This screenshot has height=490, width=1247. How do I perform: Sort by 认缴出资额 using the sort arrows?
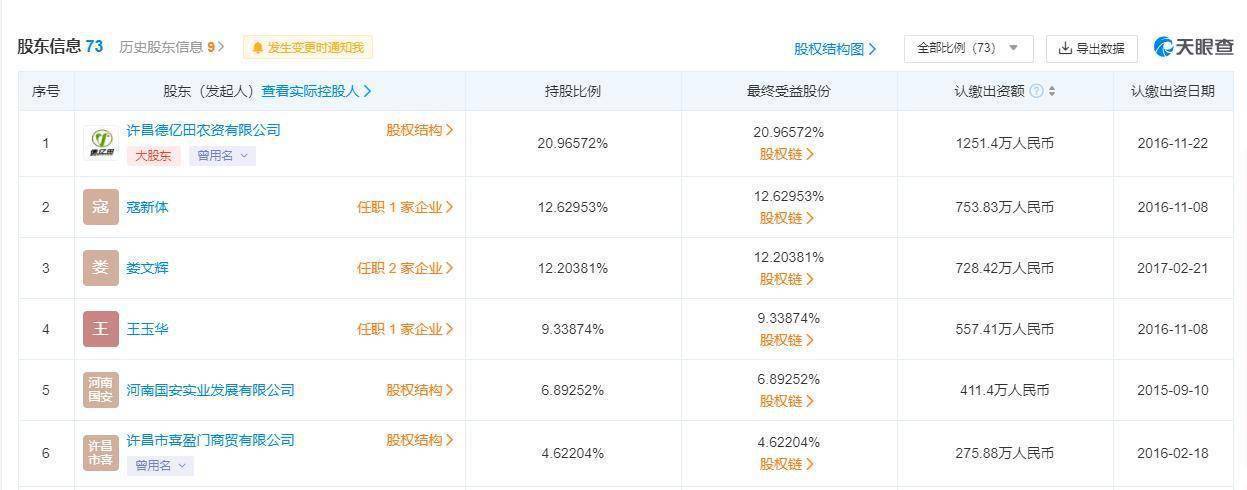pos(1052,91)
